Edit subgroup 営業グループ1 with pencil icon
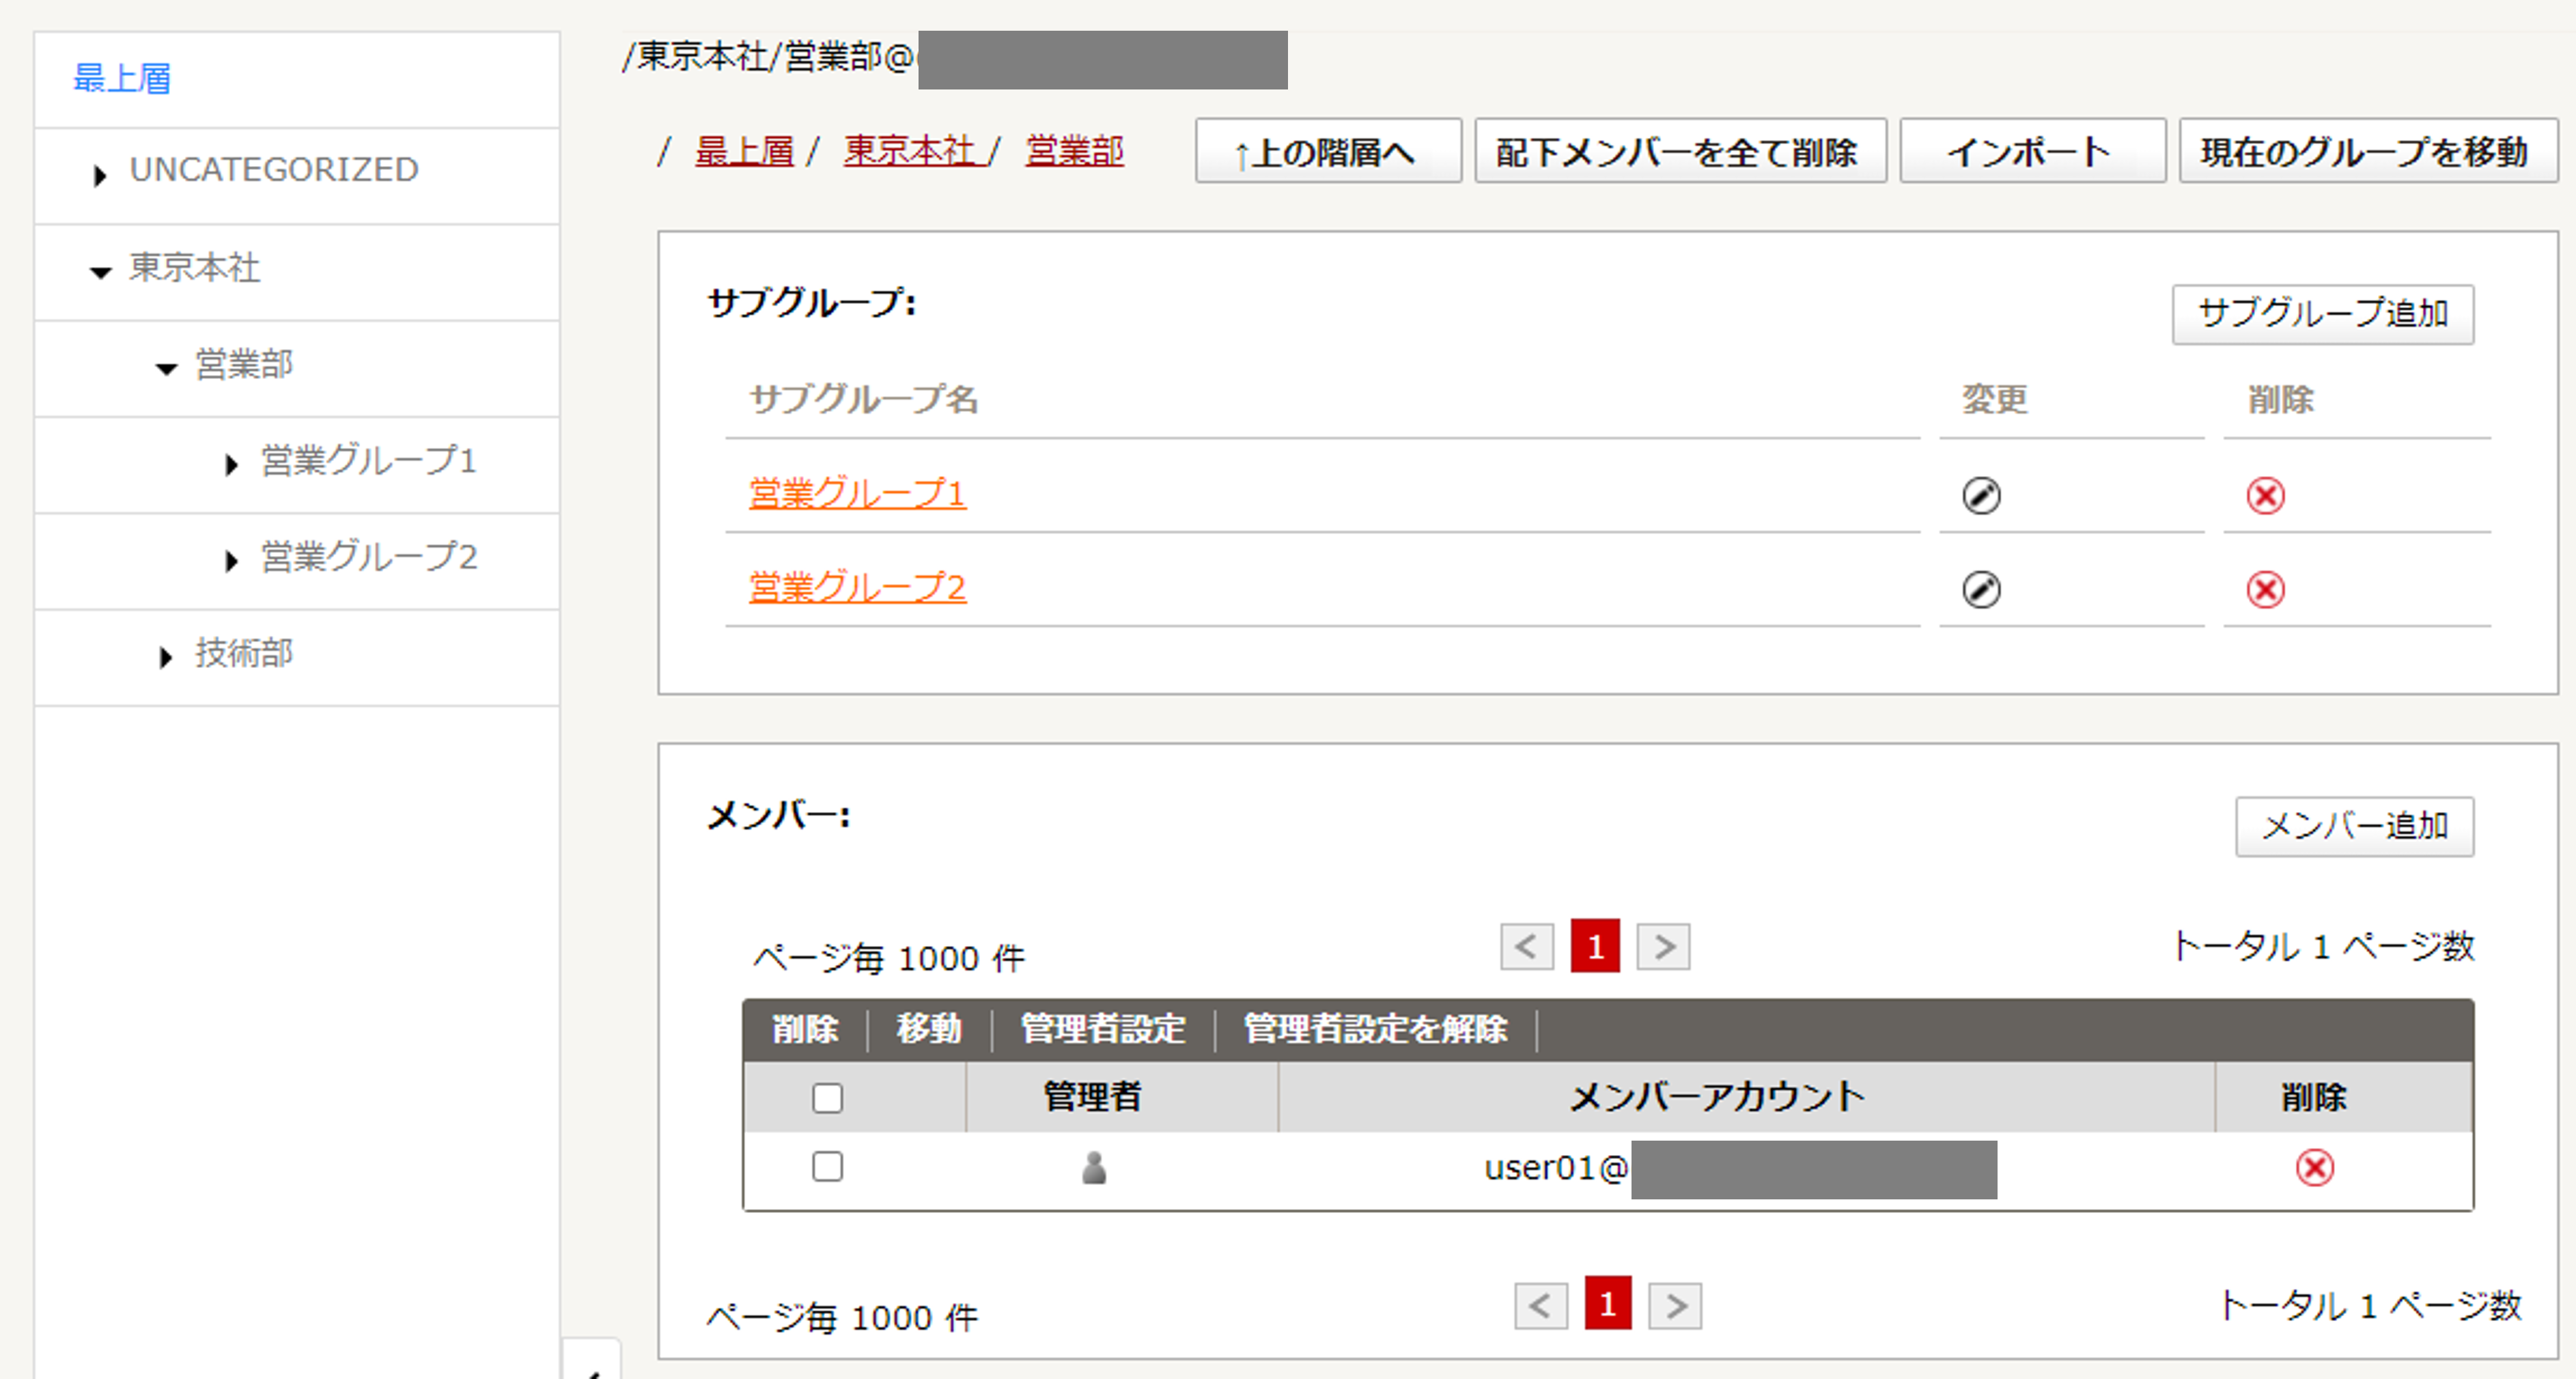The height and width of the screenshot is (1379, 2576). [1981, 495]
